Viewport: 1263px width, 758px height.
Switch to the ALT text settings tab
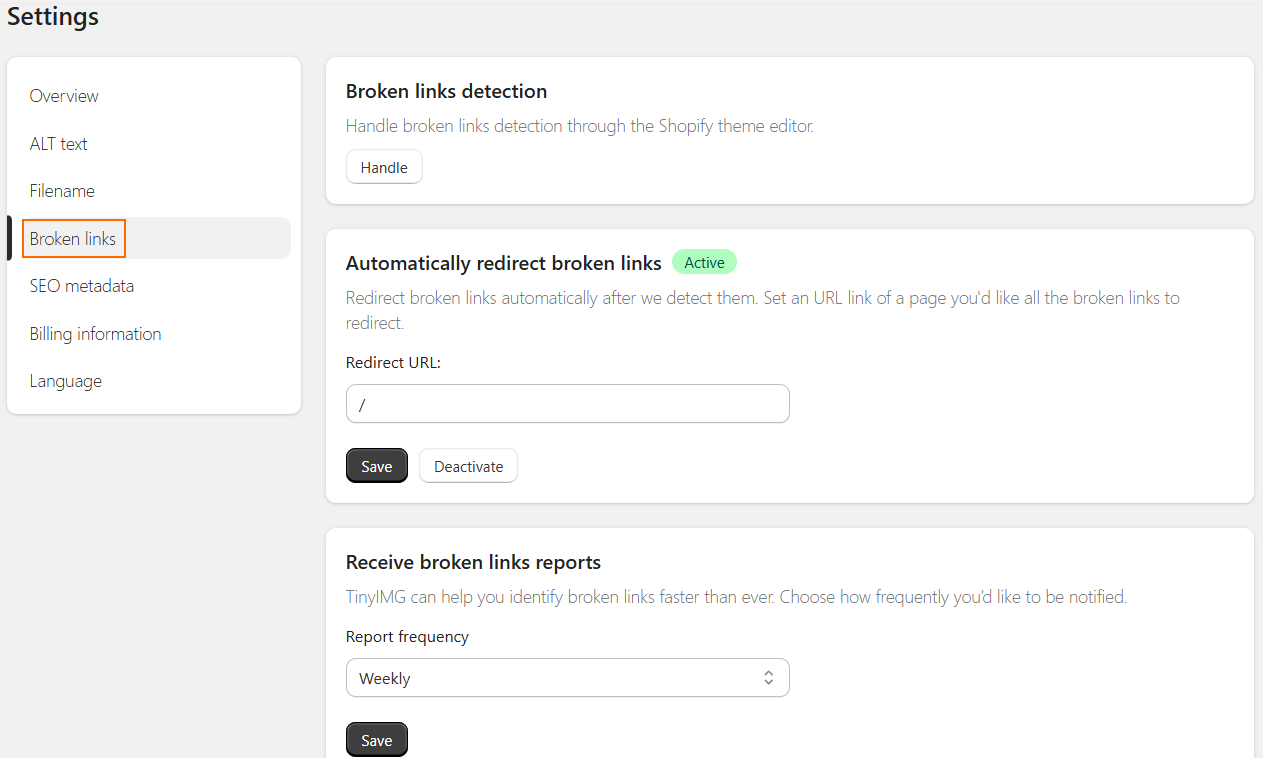(x=58, y=143)
